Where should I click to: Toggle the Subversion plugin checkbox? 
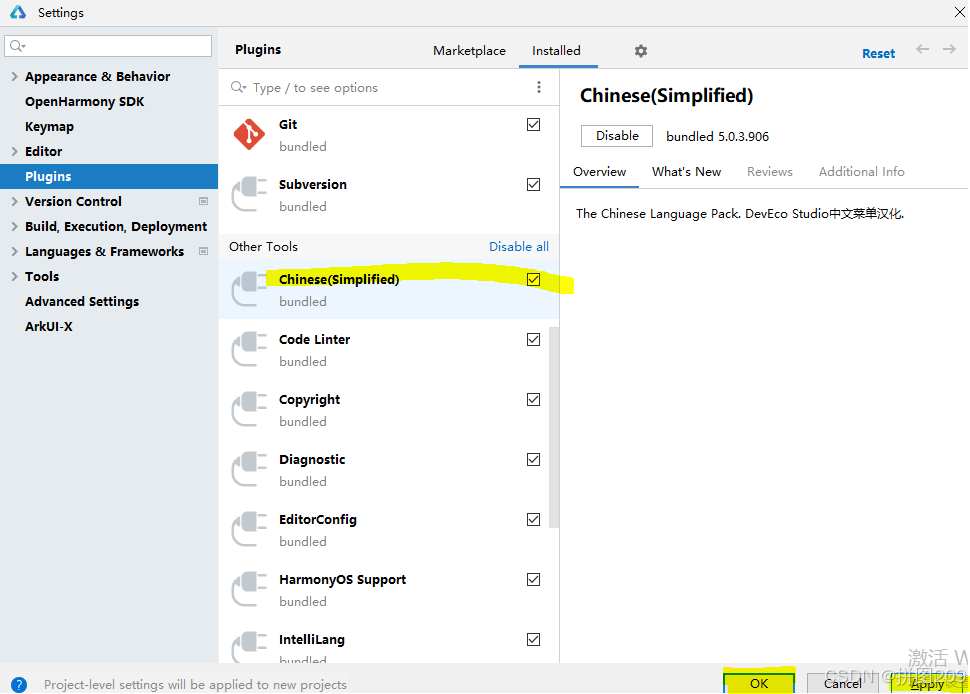click(533, 184)
